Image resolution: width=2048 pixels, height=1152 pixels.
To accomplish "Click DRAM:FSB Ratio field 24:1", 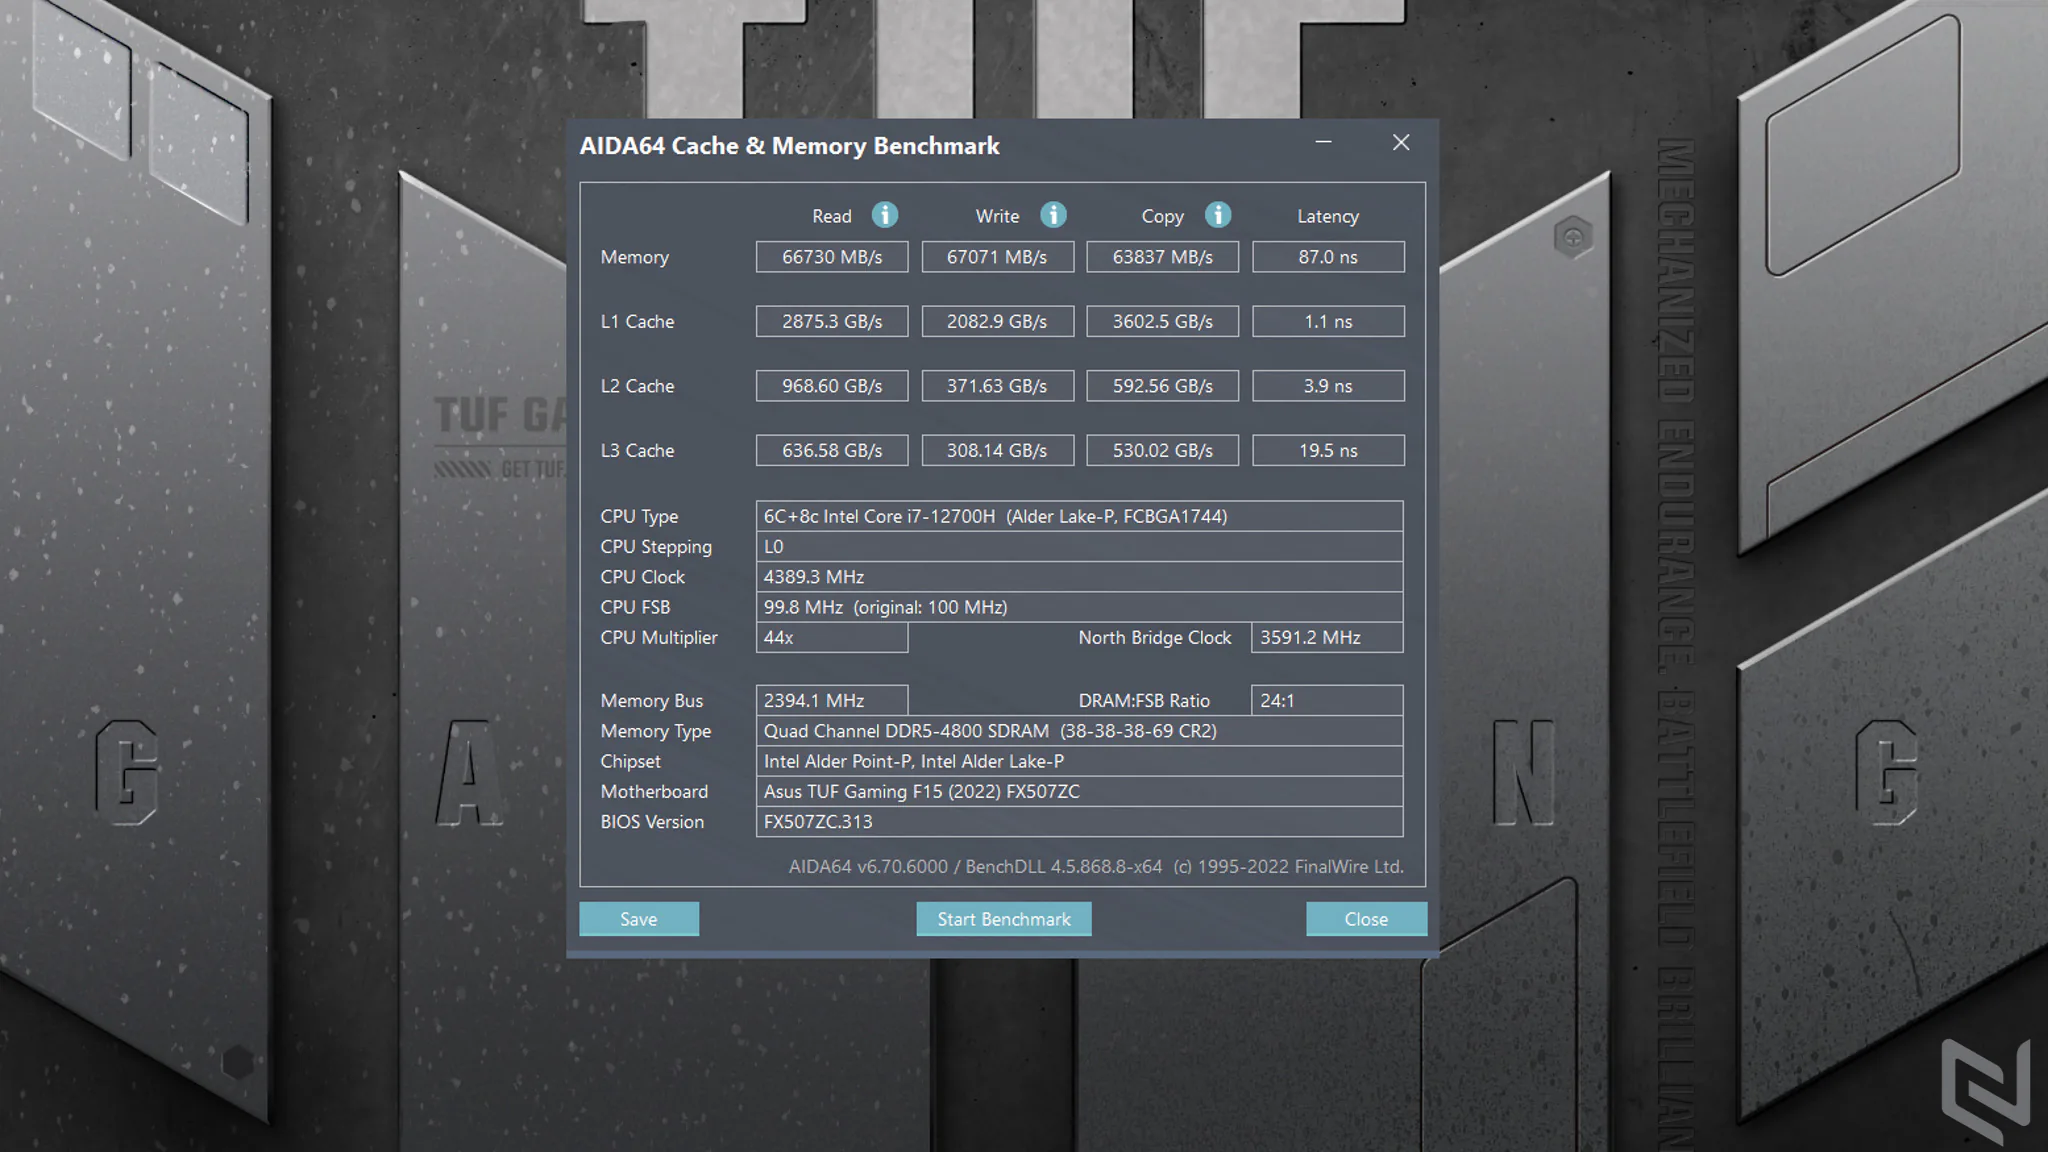I will [x=1327, y=700].
